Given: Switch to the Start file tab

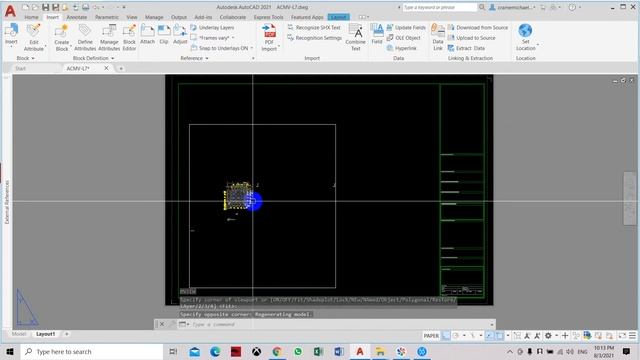Looking at the screenshot, I should point(20,68).
